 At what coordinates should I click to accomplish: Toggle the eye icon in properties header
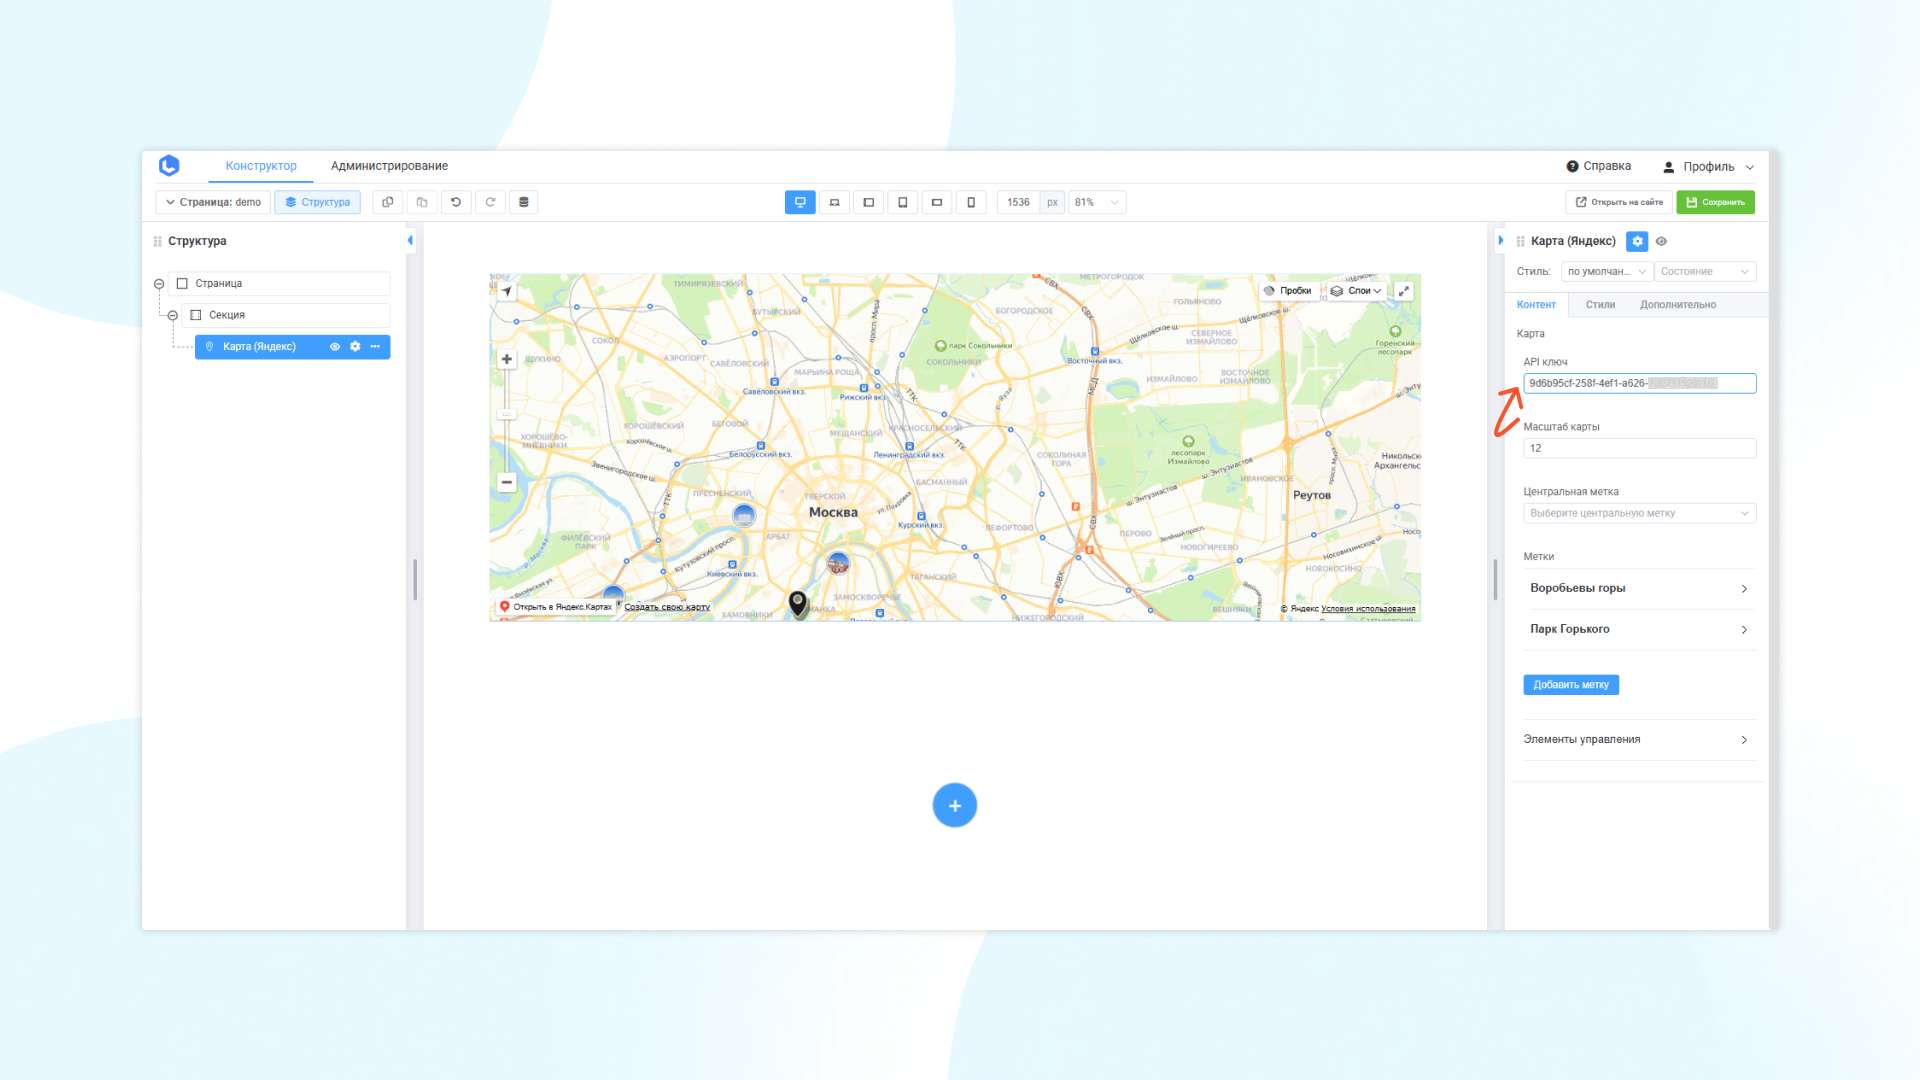tap(1661, 241)
